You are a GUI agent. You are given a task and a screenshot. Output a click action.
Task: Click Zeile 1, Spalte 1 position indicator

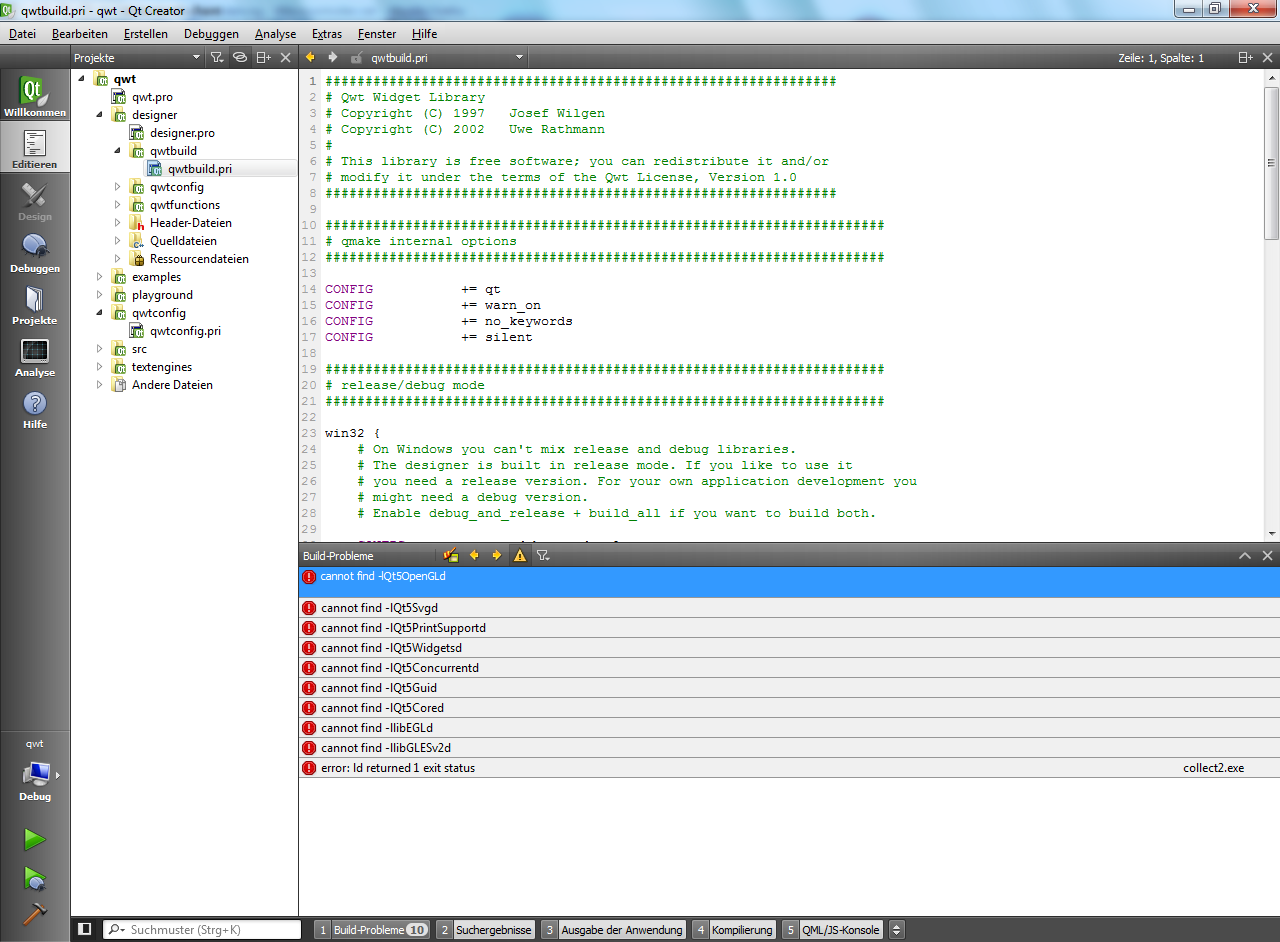[x=1161, y=58]
